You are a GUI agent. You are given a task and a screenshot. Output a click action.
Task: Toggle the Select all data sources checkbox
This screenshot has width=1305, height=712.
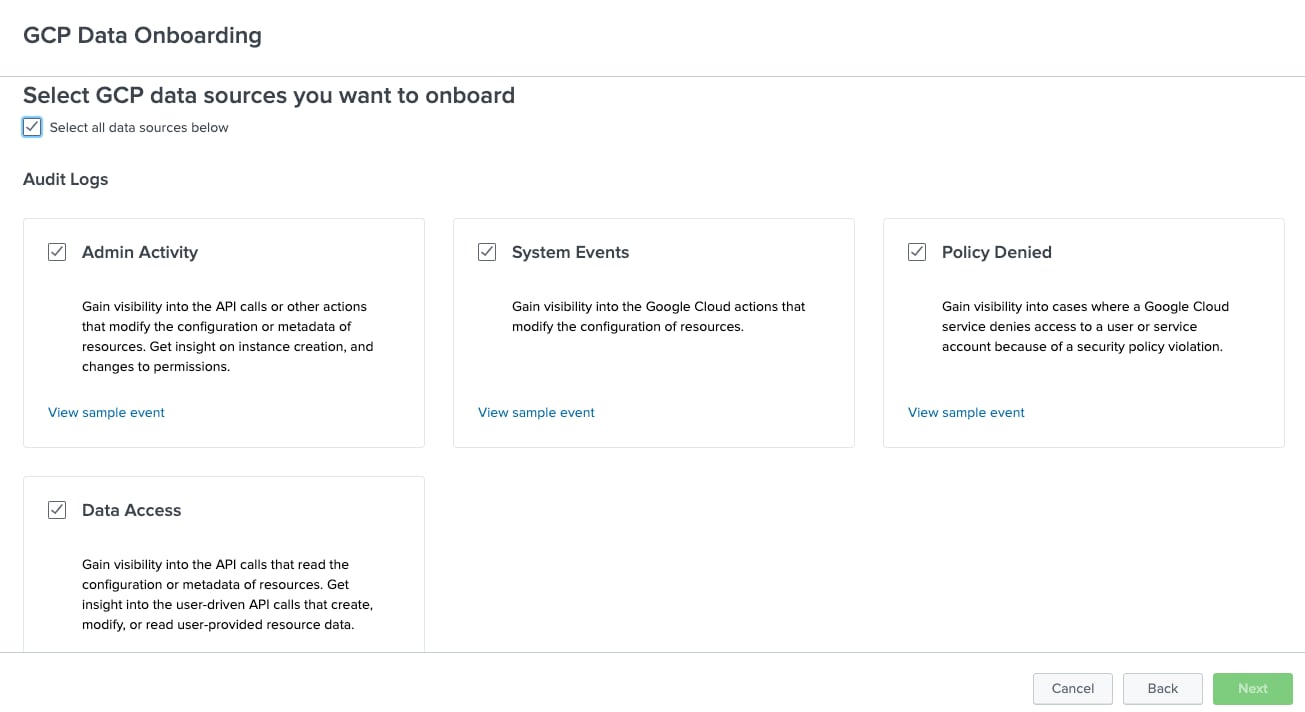[32, 127]
